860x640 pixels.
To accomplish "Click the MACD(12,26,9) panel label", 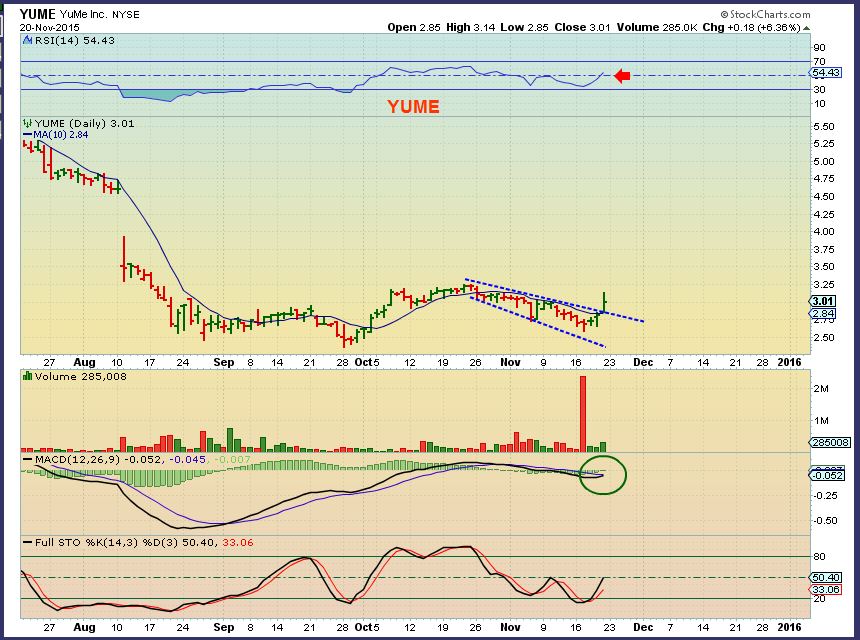I will click(x=77, y=460).
